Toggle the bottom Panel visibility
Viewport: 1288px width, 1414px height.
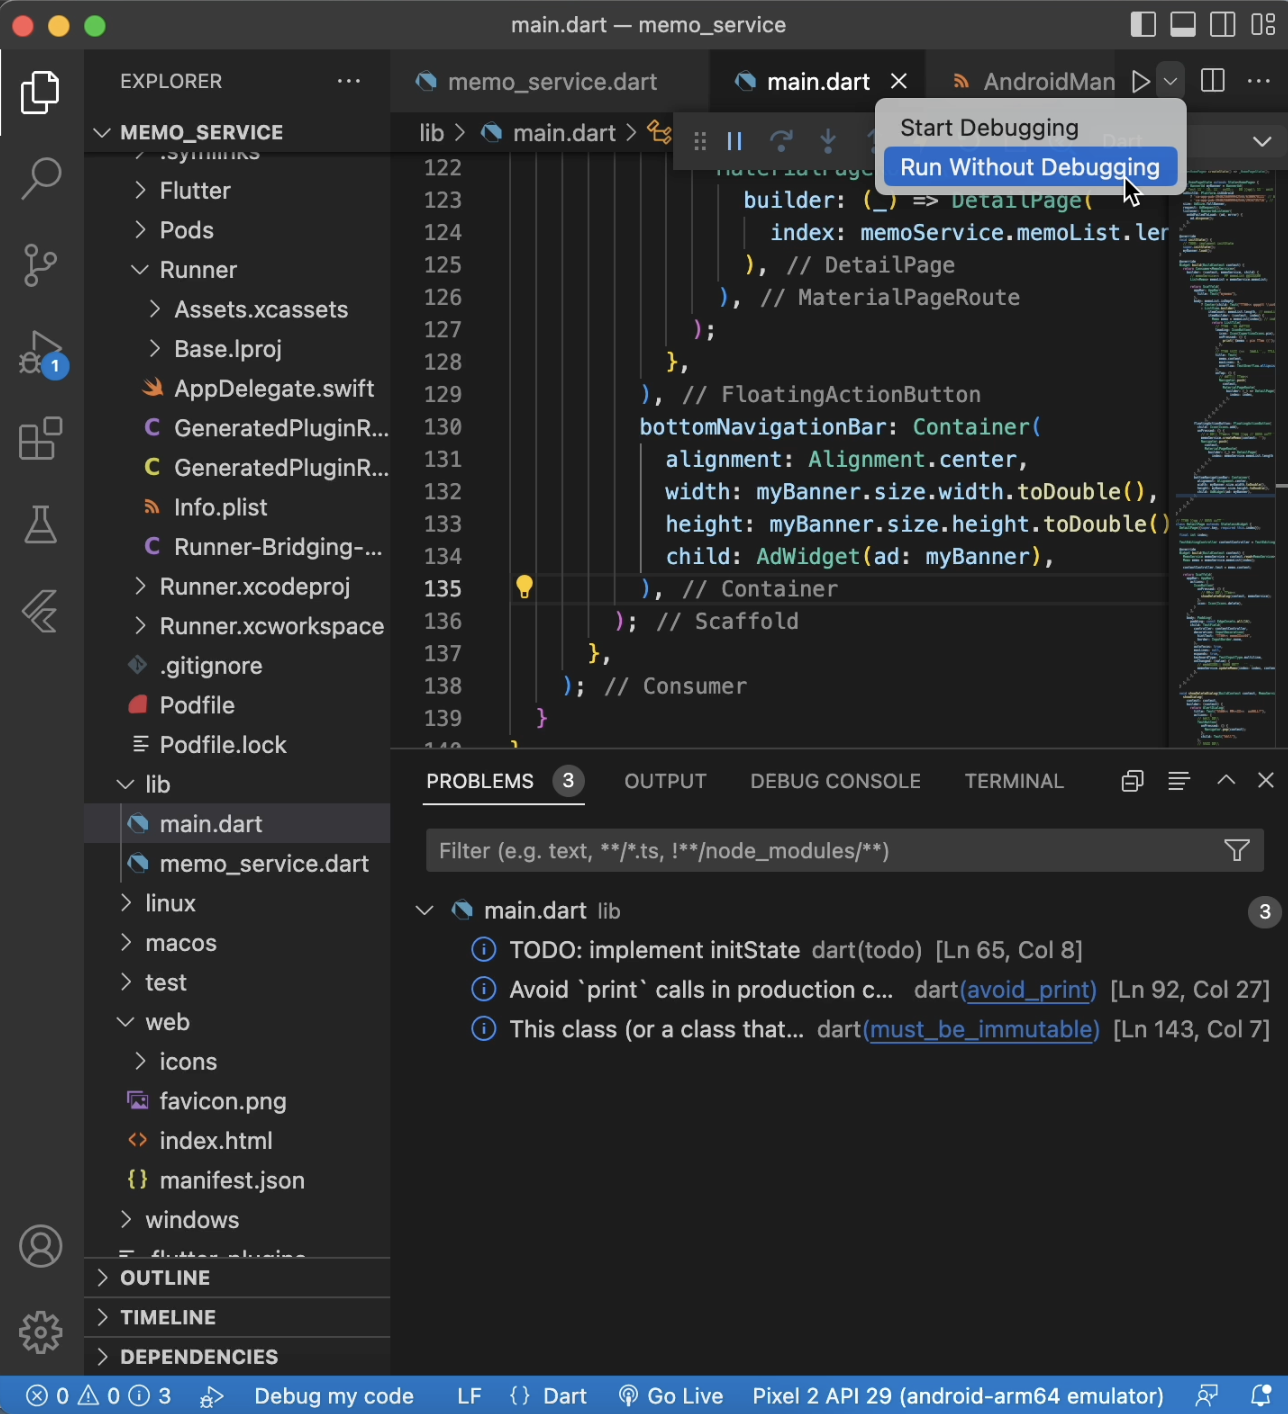click(1183, 25)
